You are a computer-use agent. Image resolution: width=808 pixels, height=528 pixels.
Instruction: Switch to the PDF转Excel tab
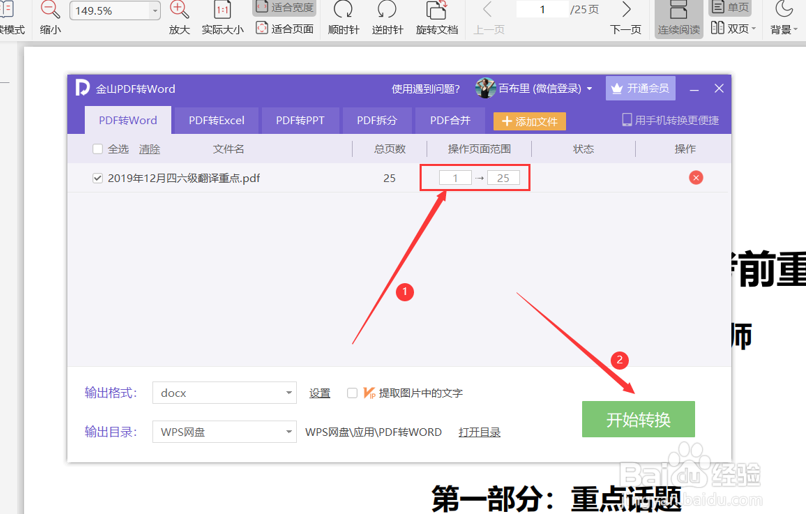216,121
